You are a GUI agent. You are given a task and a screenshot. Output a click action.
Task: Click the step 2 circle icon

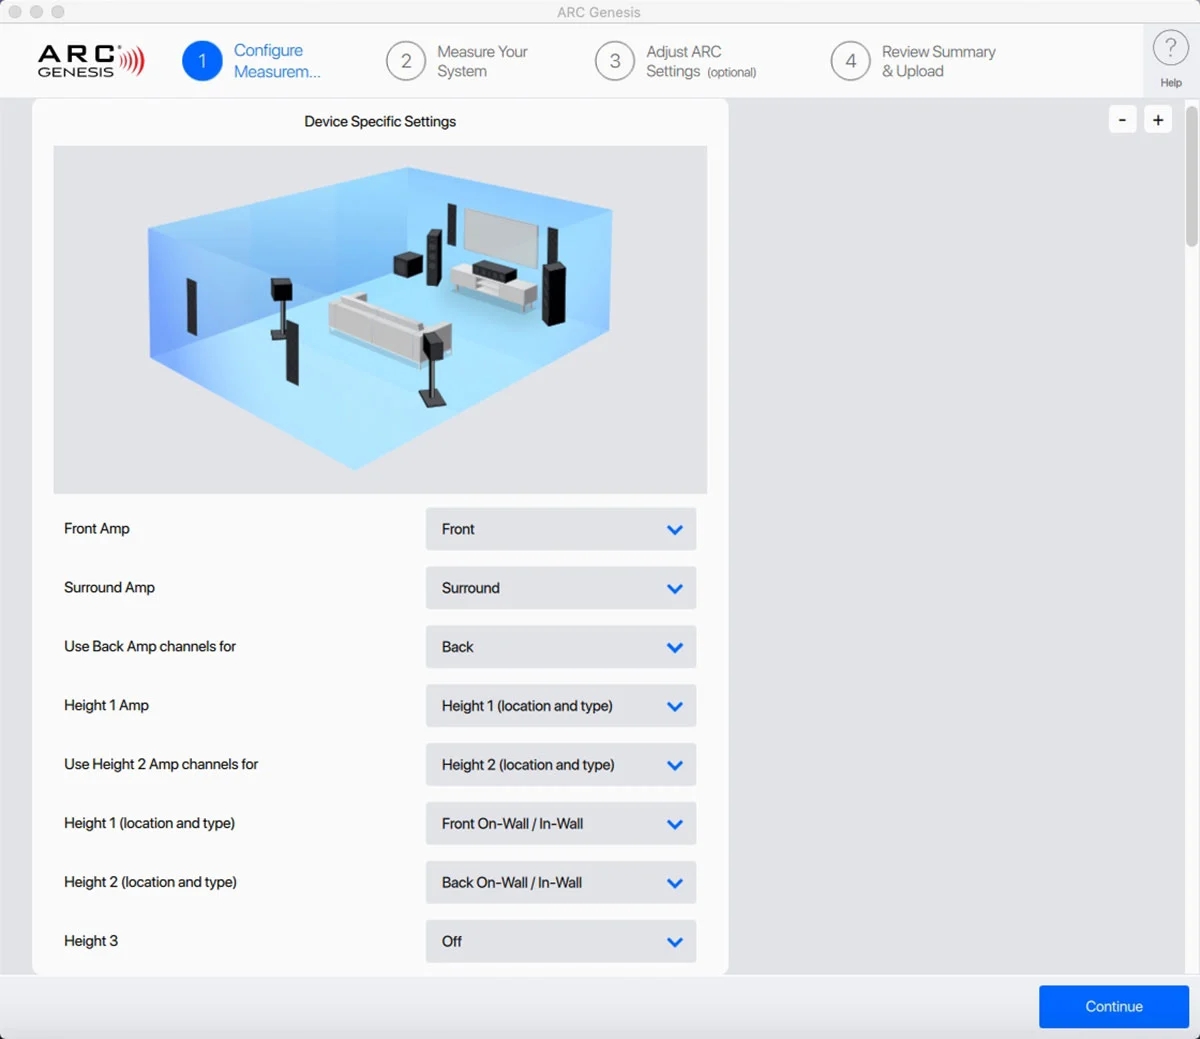406,61
